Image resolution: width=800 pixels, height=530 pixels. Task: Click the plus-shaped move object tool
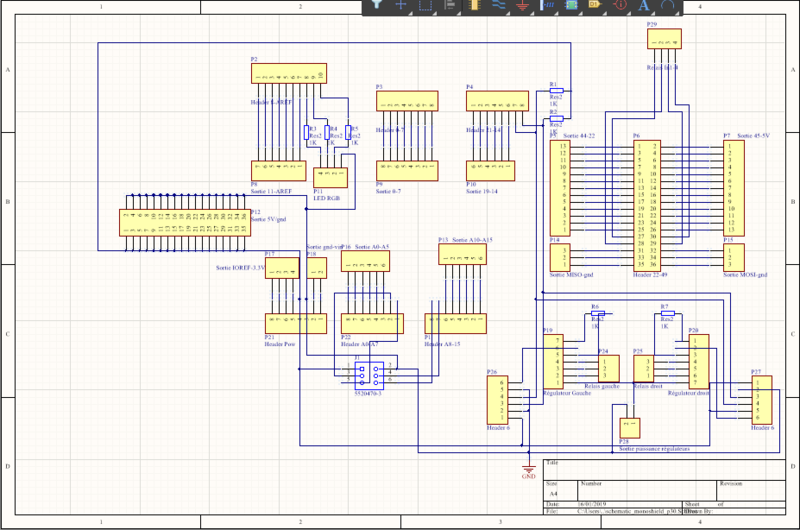[x=401, y=5]
